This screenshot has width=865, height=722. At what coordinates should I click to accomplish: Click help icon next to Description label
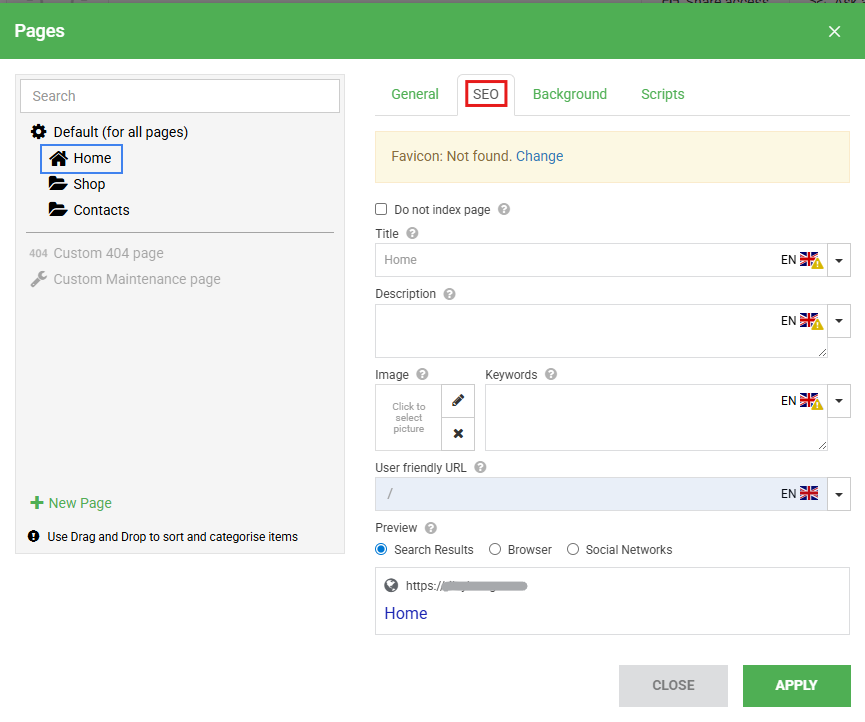pyautogui.click(x=449, y=295)
